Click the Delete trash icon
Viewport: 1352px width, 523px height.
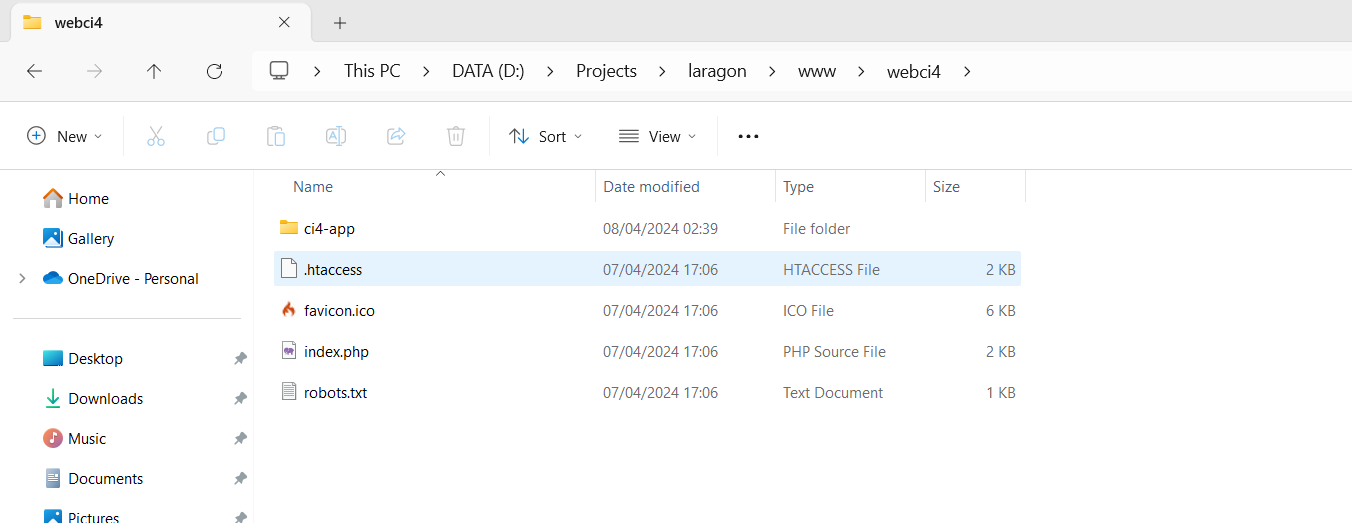click(x=456, y=136)
